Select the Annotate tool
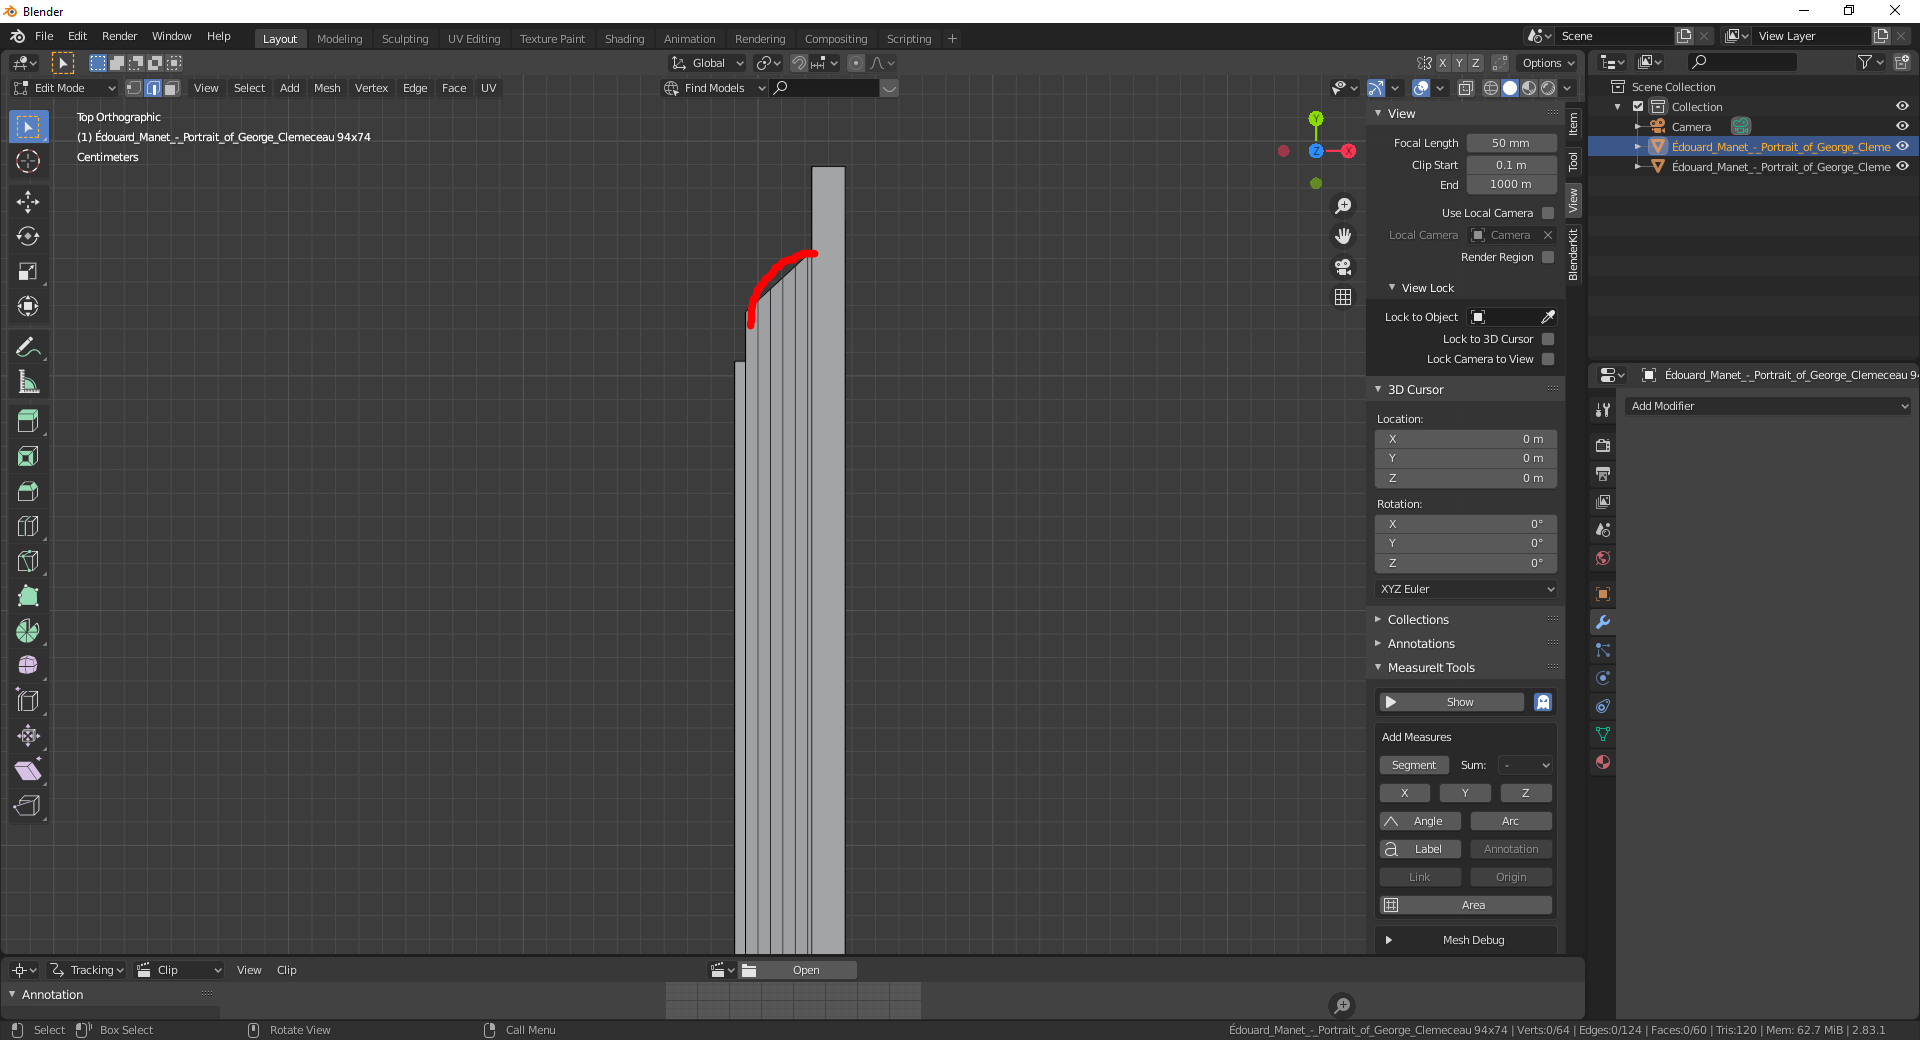 [28, 348]
